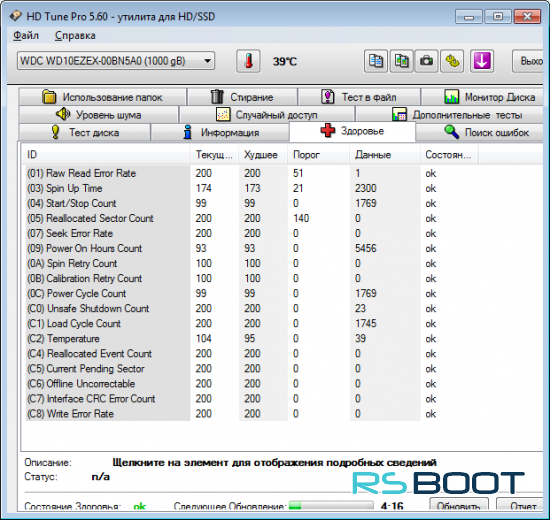Viewport: 550px width, 520px height.
Task: Click the second copy screenshot icon
Action: pyautogui.click(x=401, y=61)
